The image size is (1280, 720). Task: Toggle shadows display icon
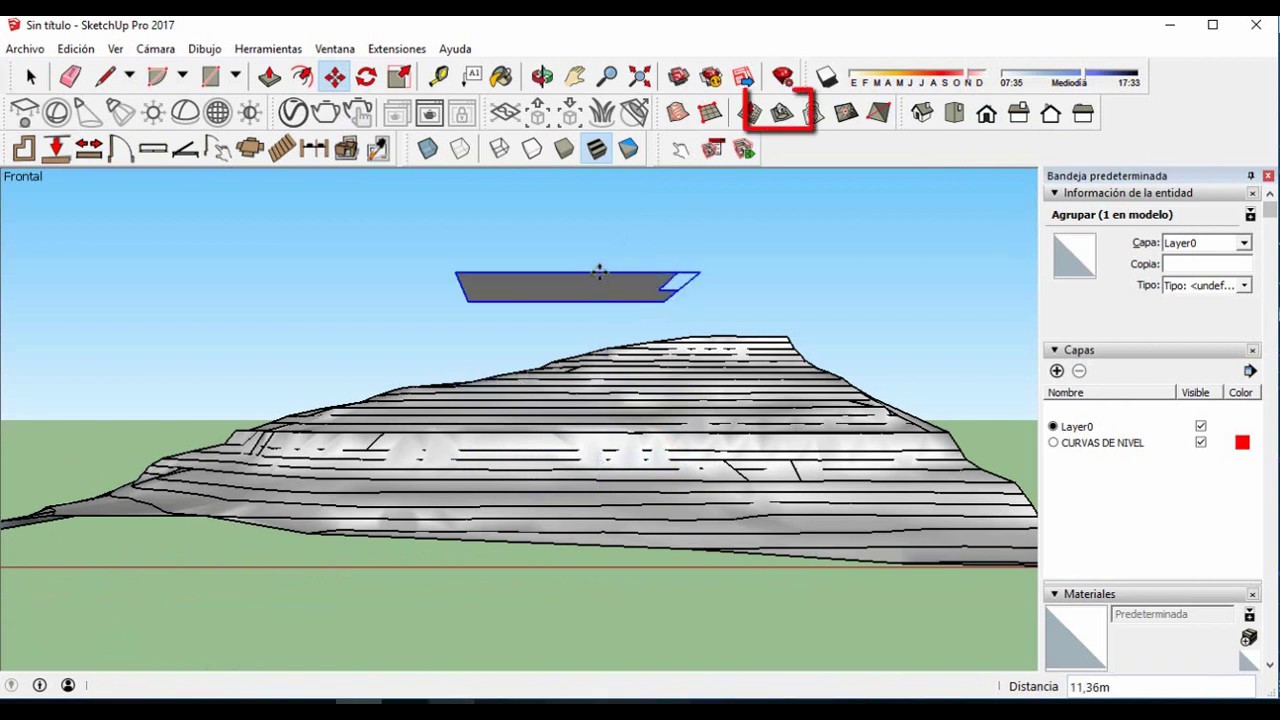click(826, 77)
